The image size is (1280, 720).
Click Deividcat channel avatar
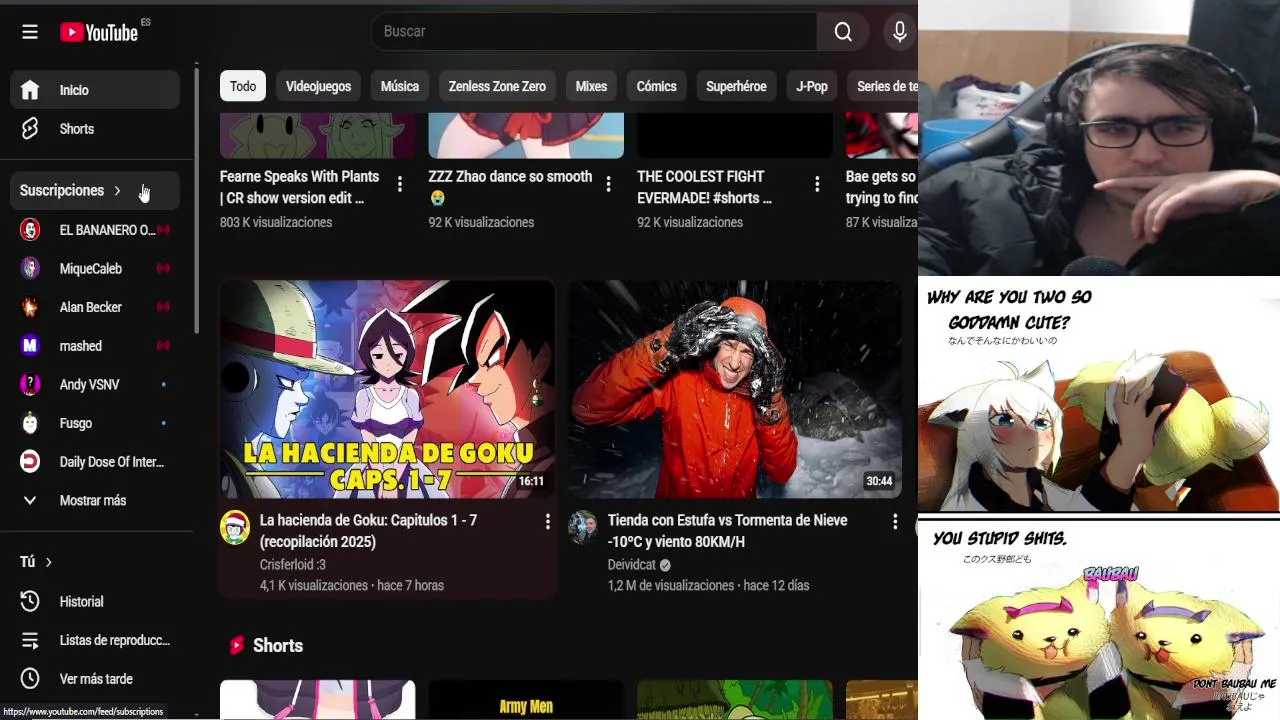(583, 527)
